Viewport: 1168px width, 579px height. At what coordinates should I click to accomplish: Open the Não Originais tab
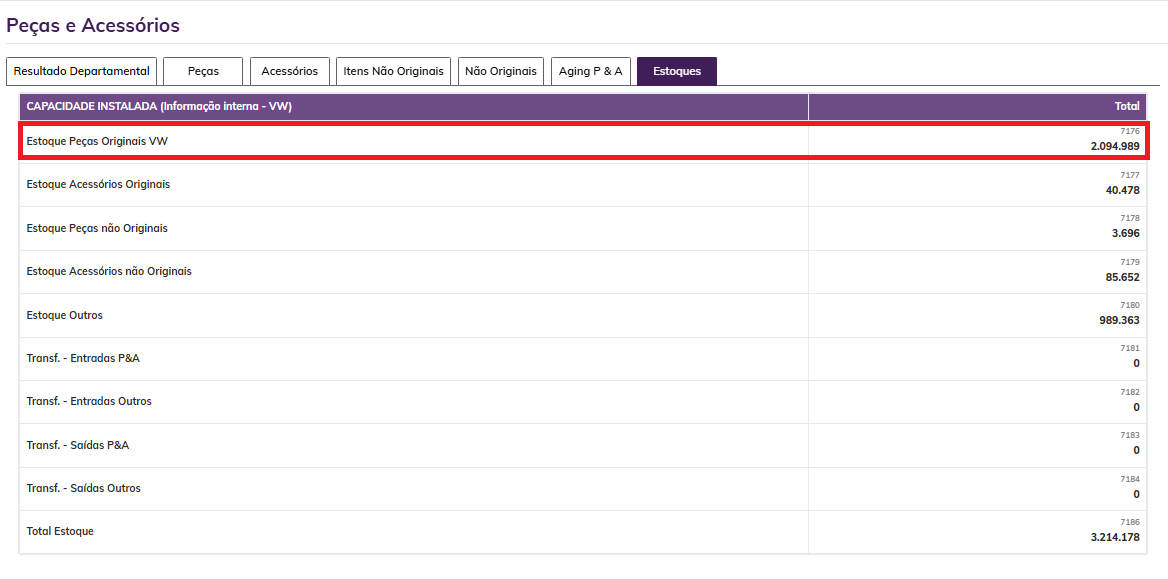[501, 71]
